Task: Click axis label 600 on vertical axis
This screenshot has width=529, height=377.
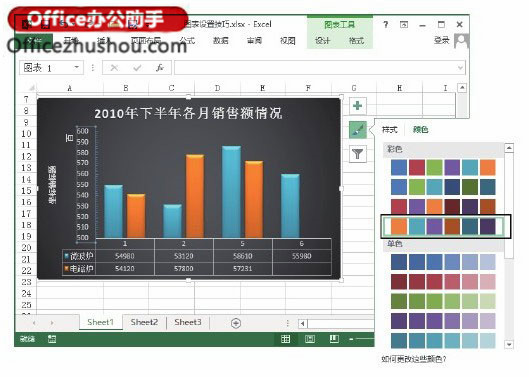Action: point(83,131)
